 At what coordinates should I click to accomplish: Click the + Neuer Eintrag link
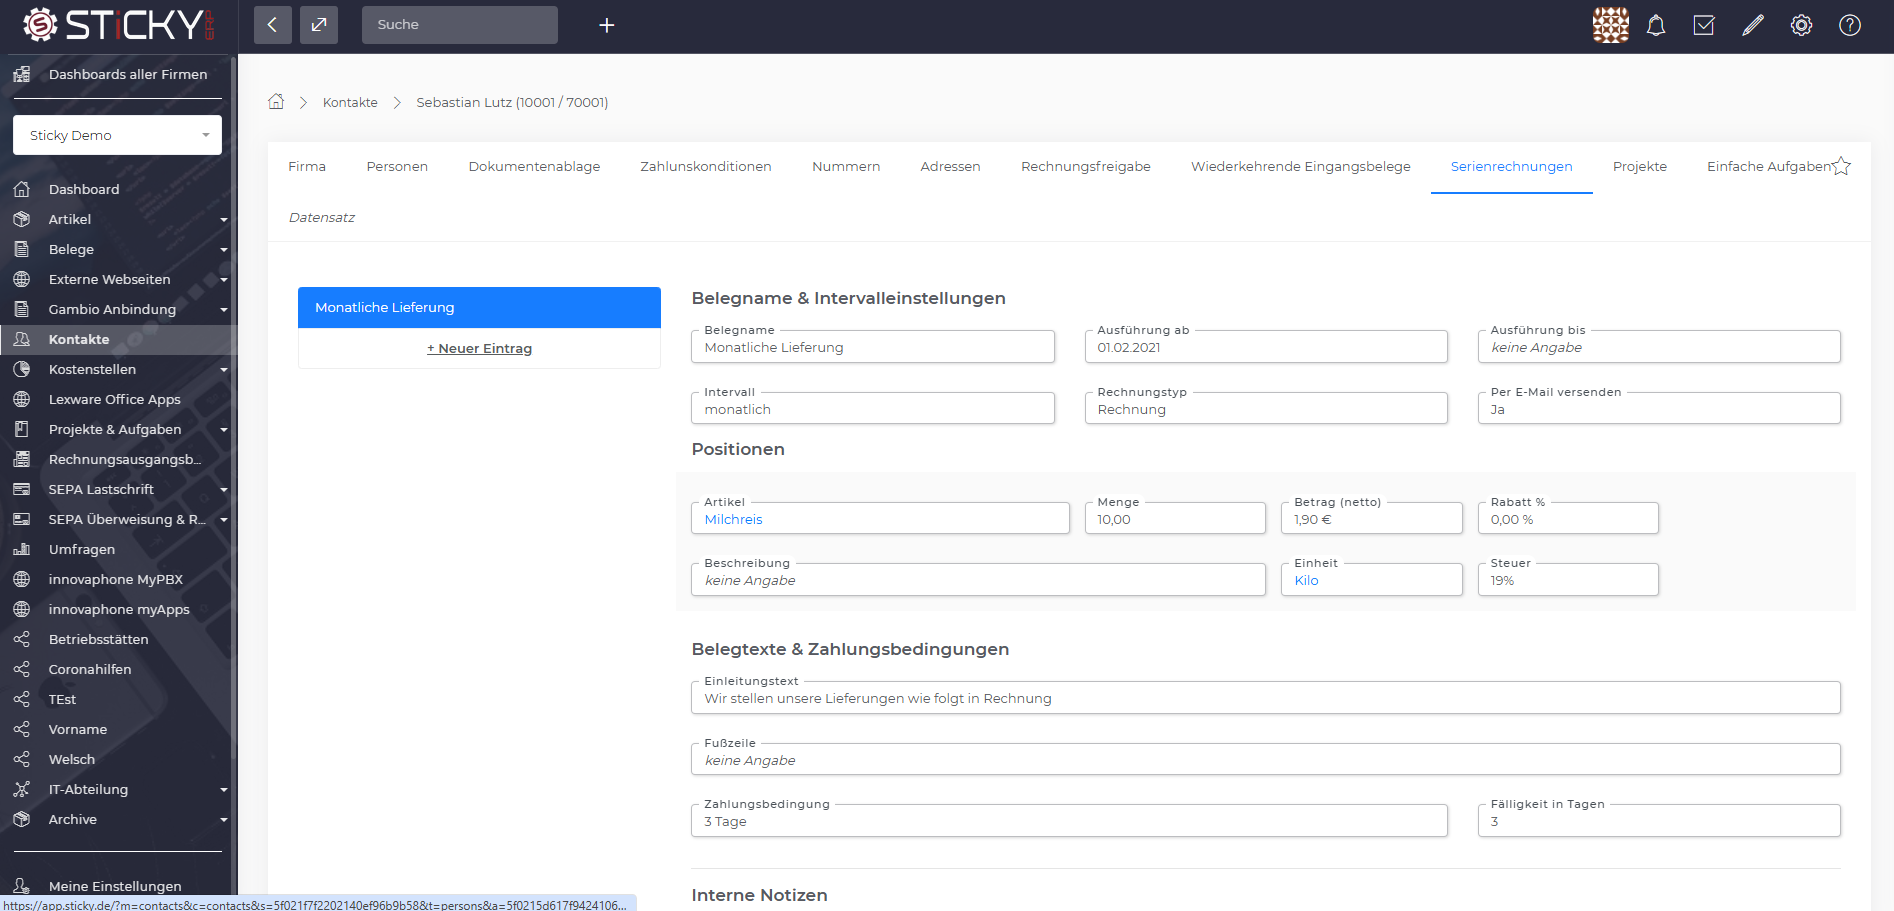[479, 348]
